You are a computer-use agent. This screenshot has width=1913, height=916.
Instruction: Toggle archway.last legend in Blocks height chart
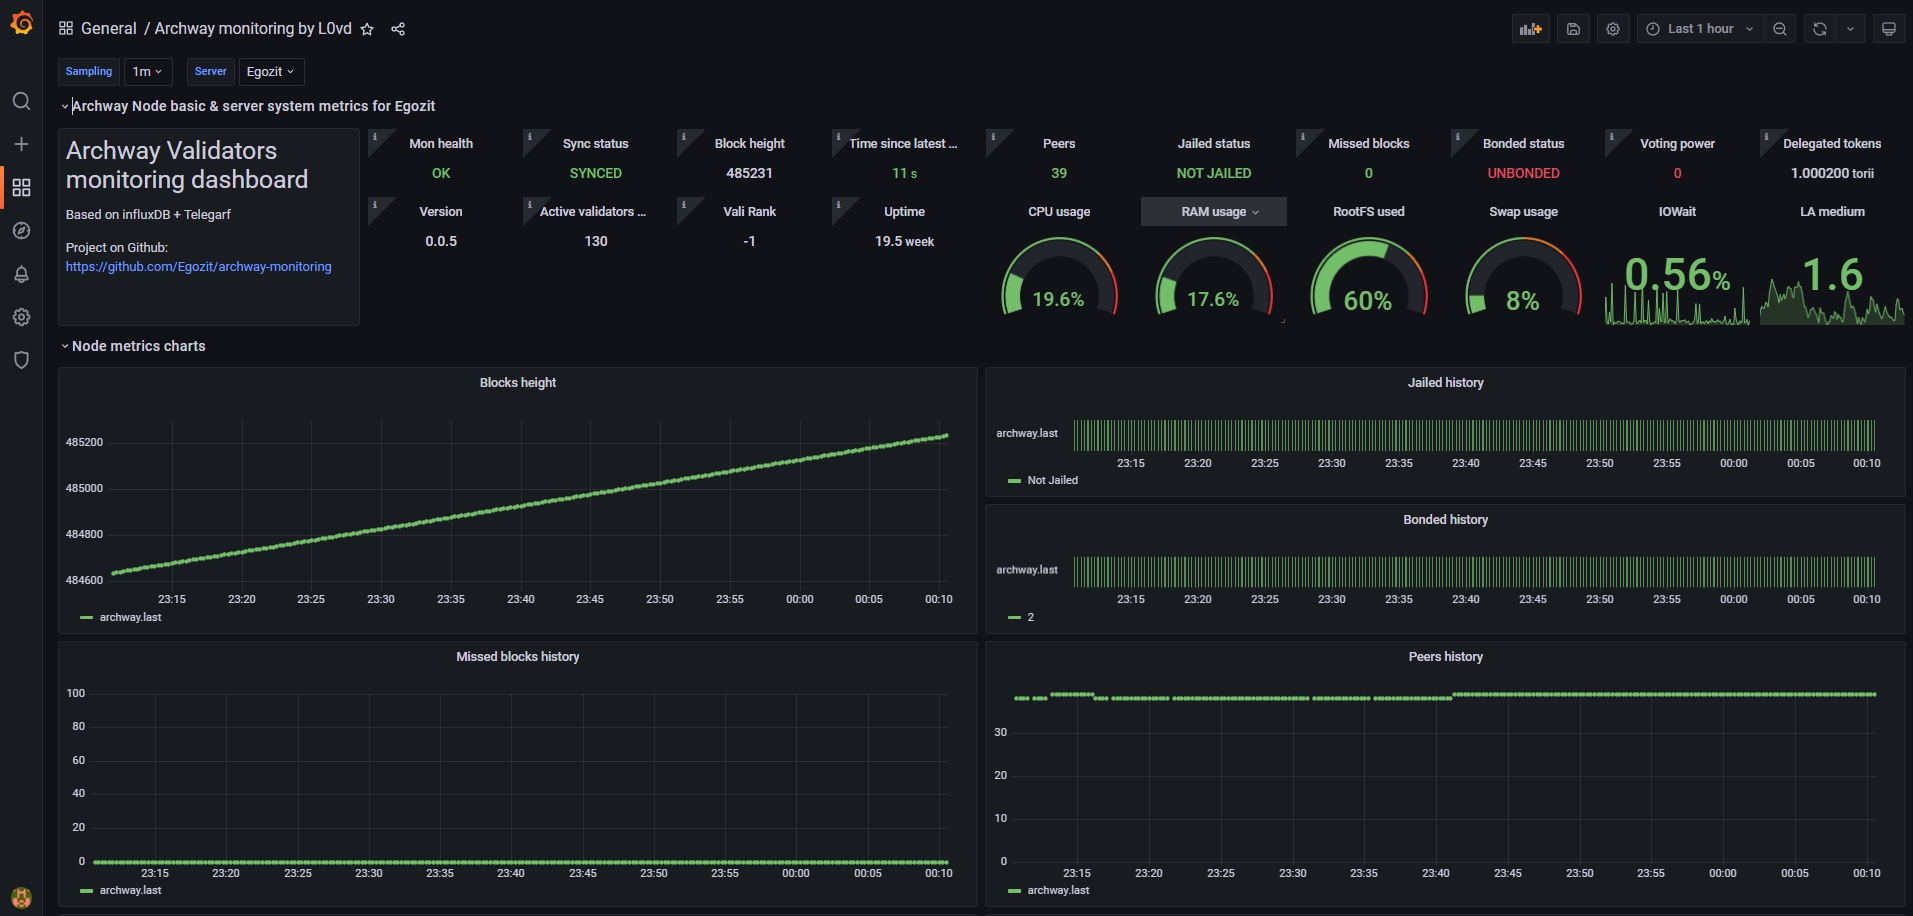[130, 618]
